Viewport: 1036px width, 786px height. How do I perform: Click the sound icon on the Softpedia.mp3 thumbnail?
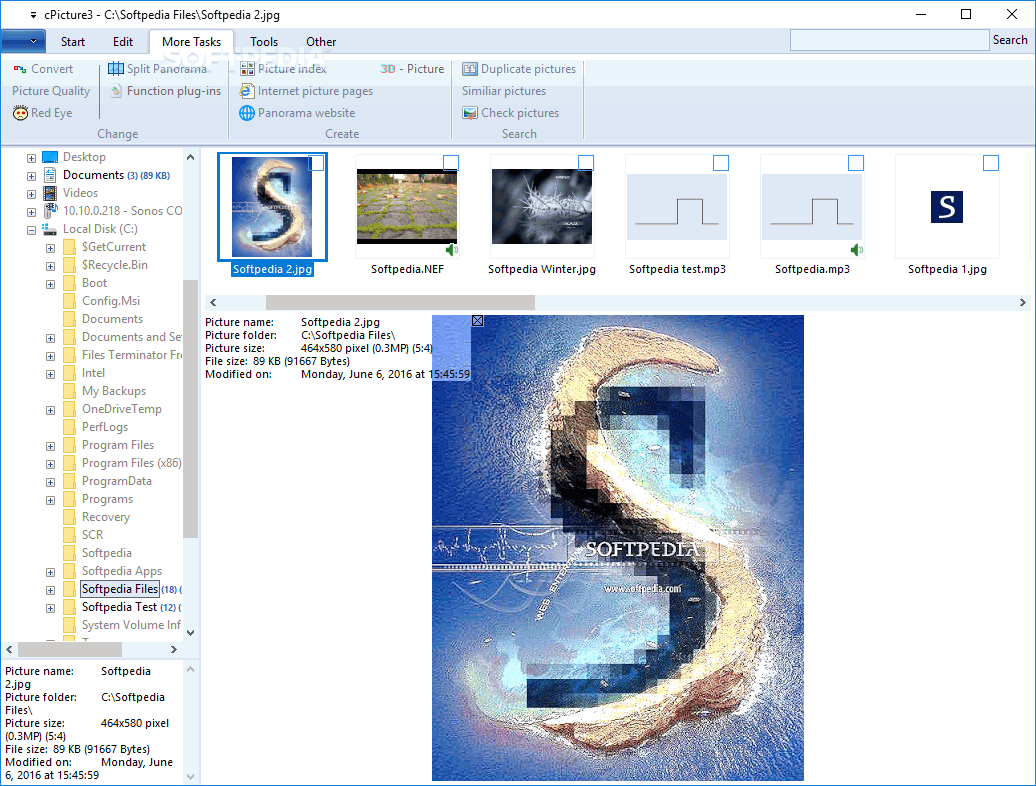point(857,250)
